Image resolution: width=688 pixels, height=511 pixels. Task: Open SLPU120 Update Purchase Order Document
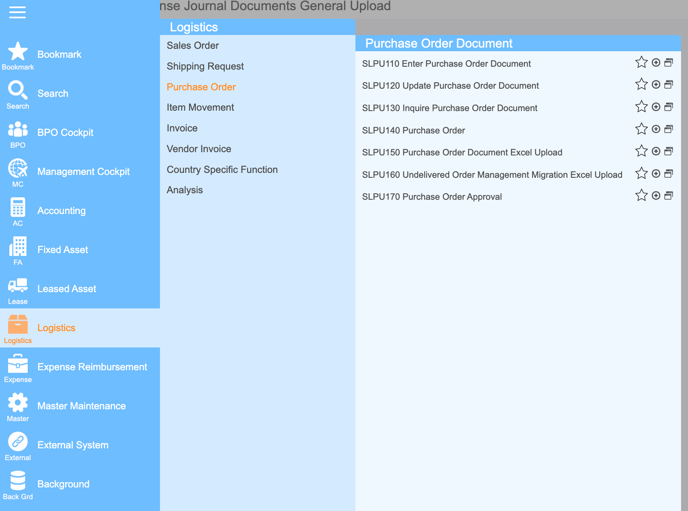click(x=450, y=86)
